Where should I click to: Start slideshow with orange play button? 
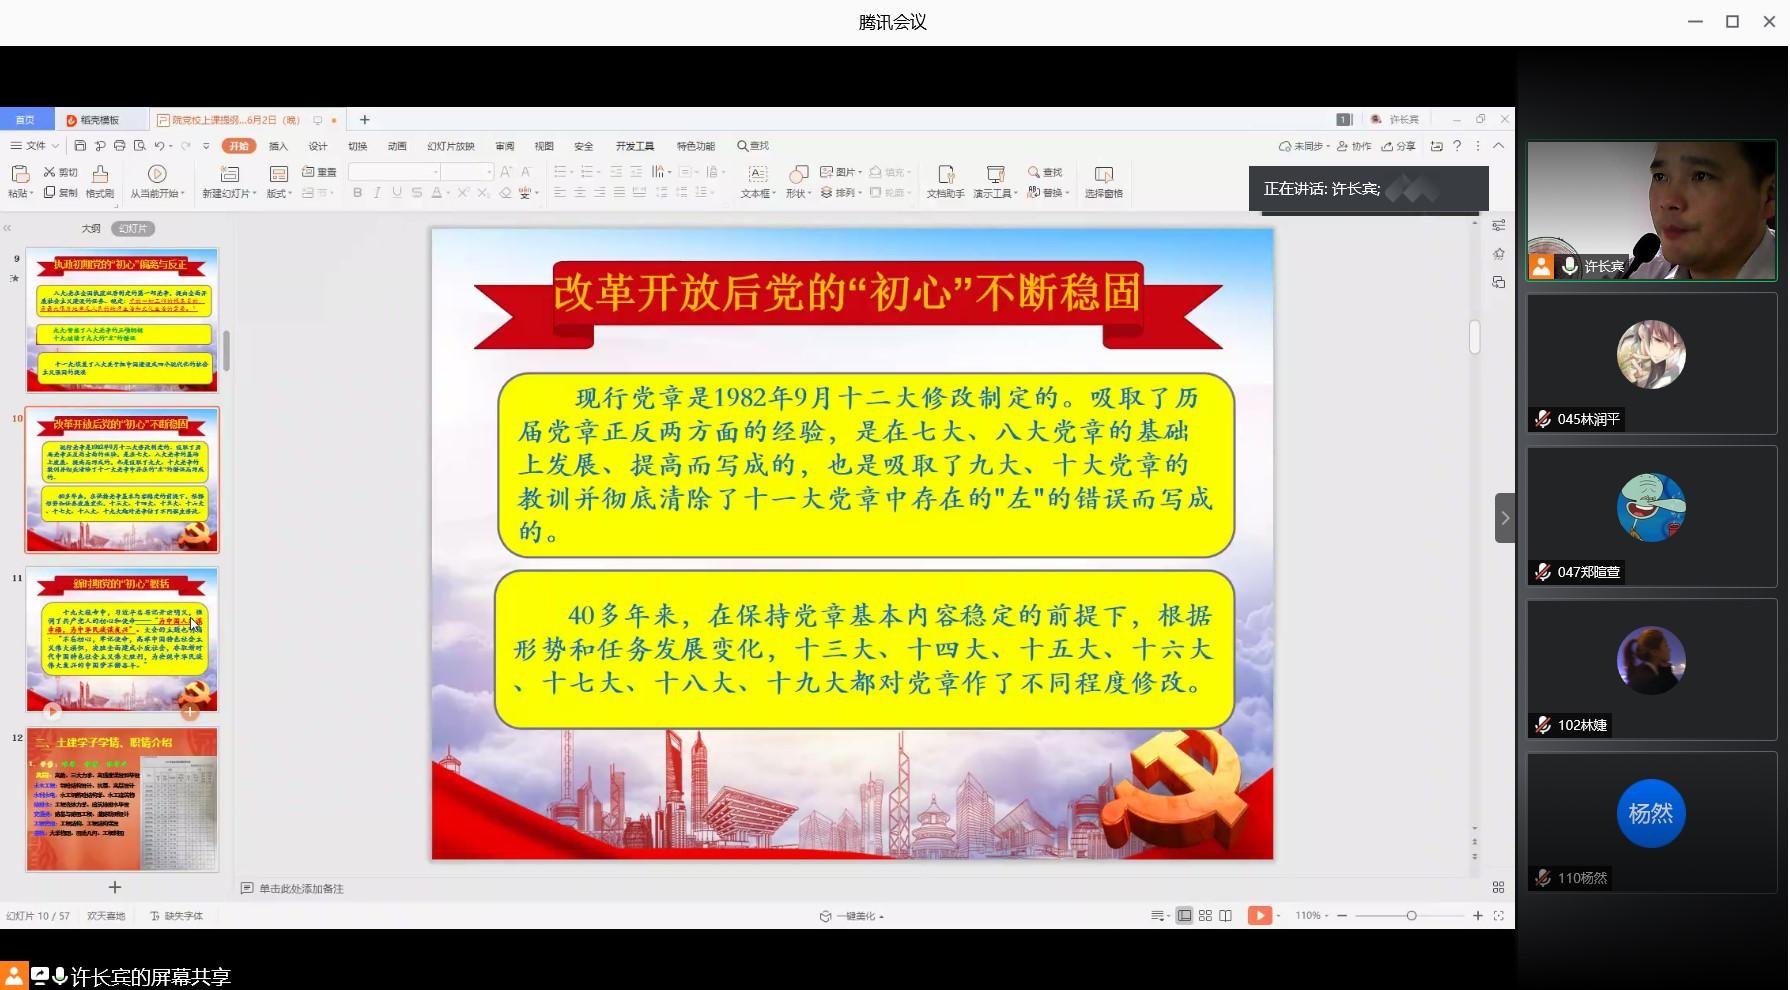pos(1260,915)
